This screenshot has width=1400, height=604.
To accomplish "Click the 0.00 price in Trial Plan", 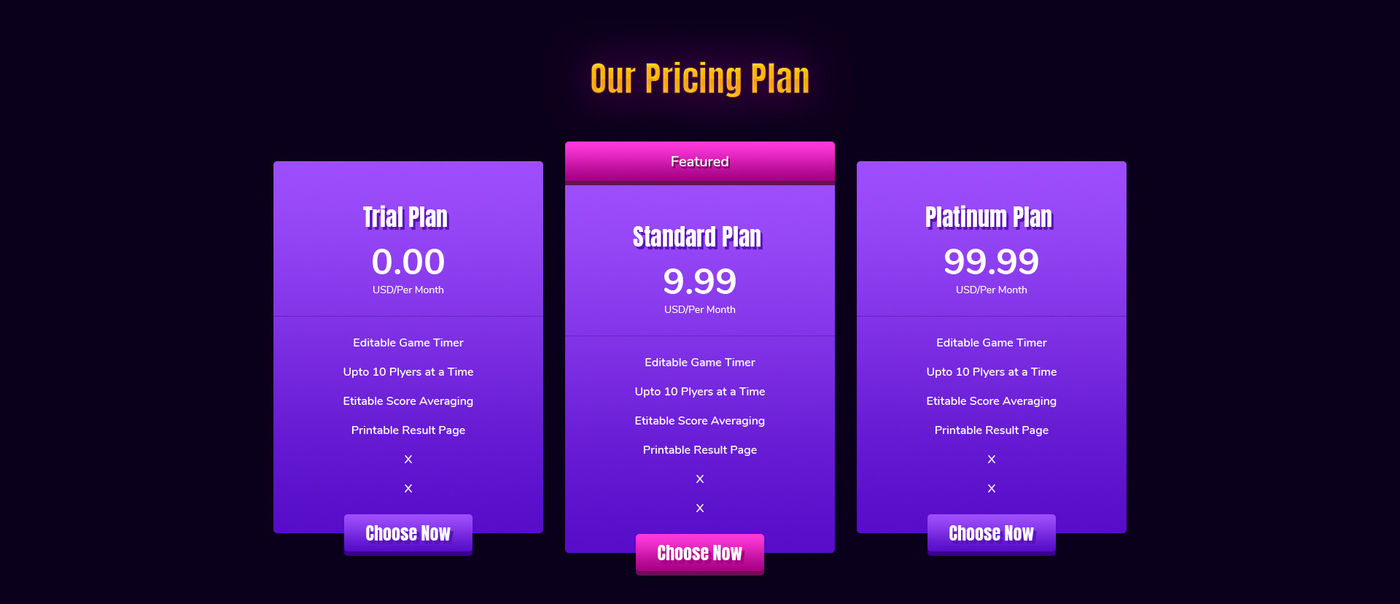I will point(408,262).
